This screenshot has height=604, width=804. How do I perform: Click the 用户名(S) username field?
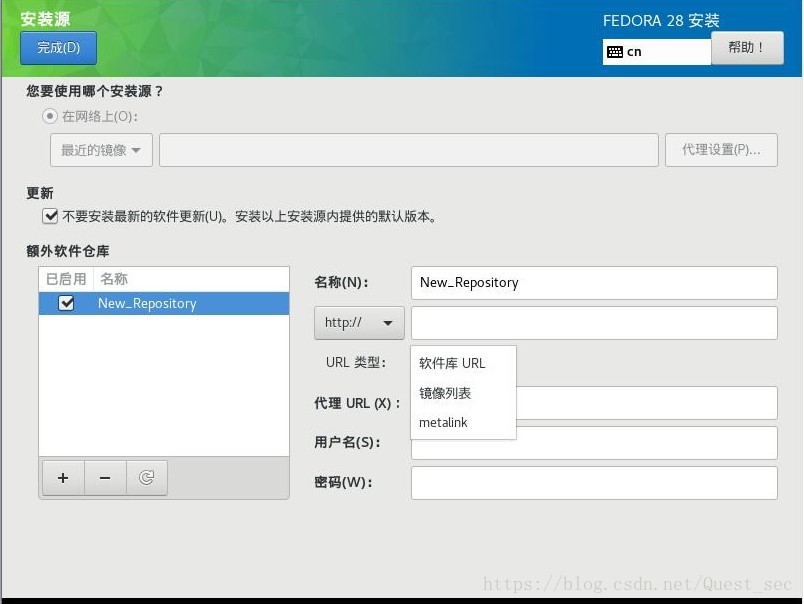click(594, 447)
